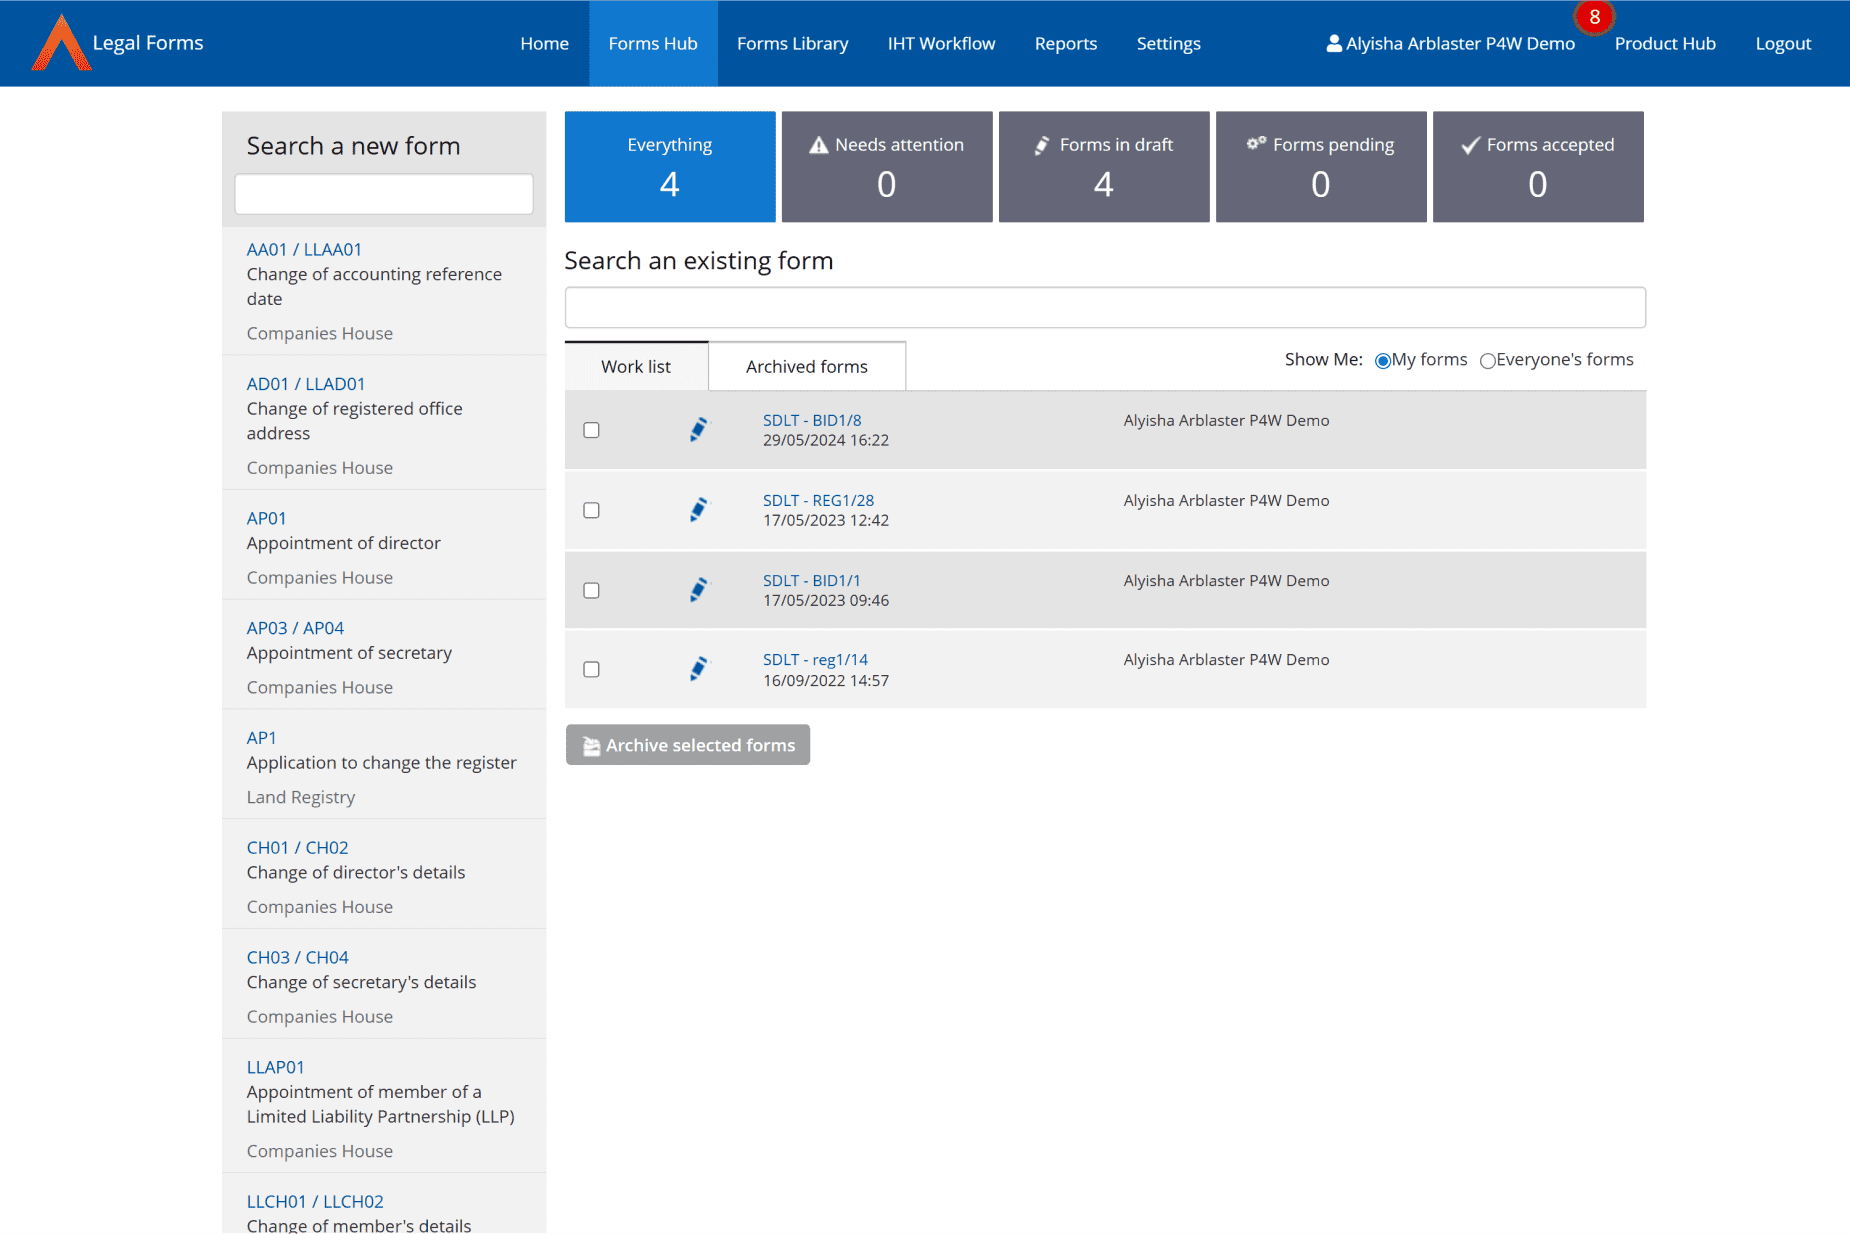Open SDLT - REG1/28 using its pencil icon

pos(698,509)
